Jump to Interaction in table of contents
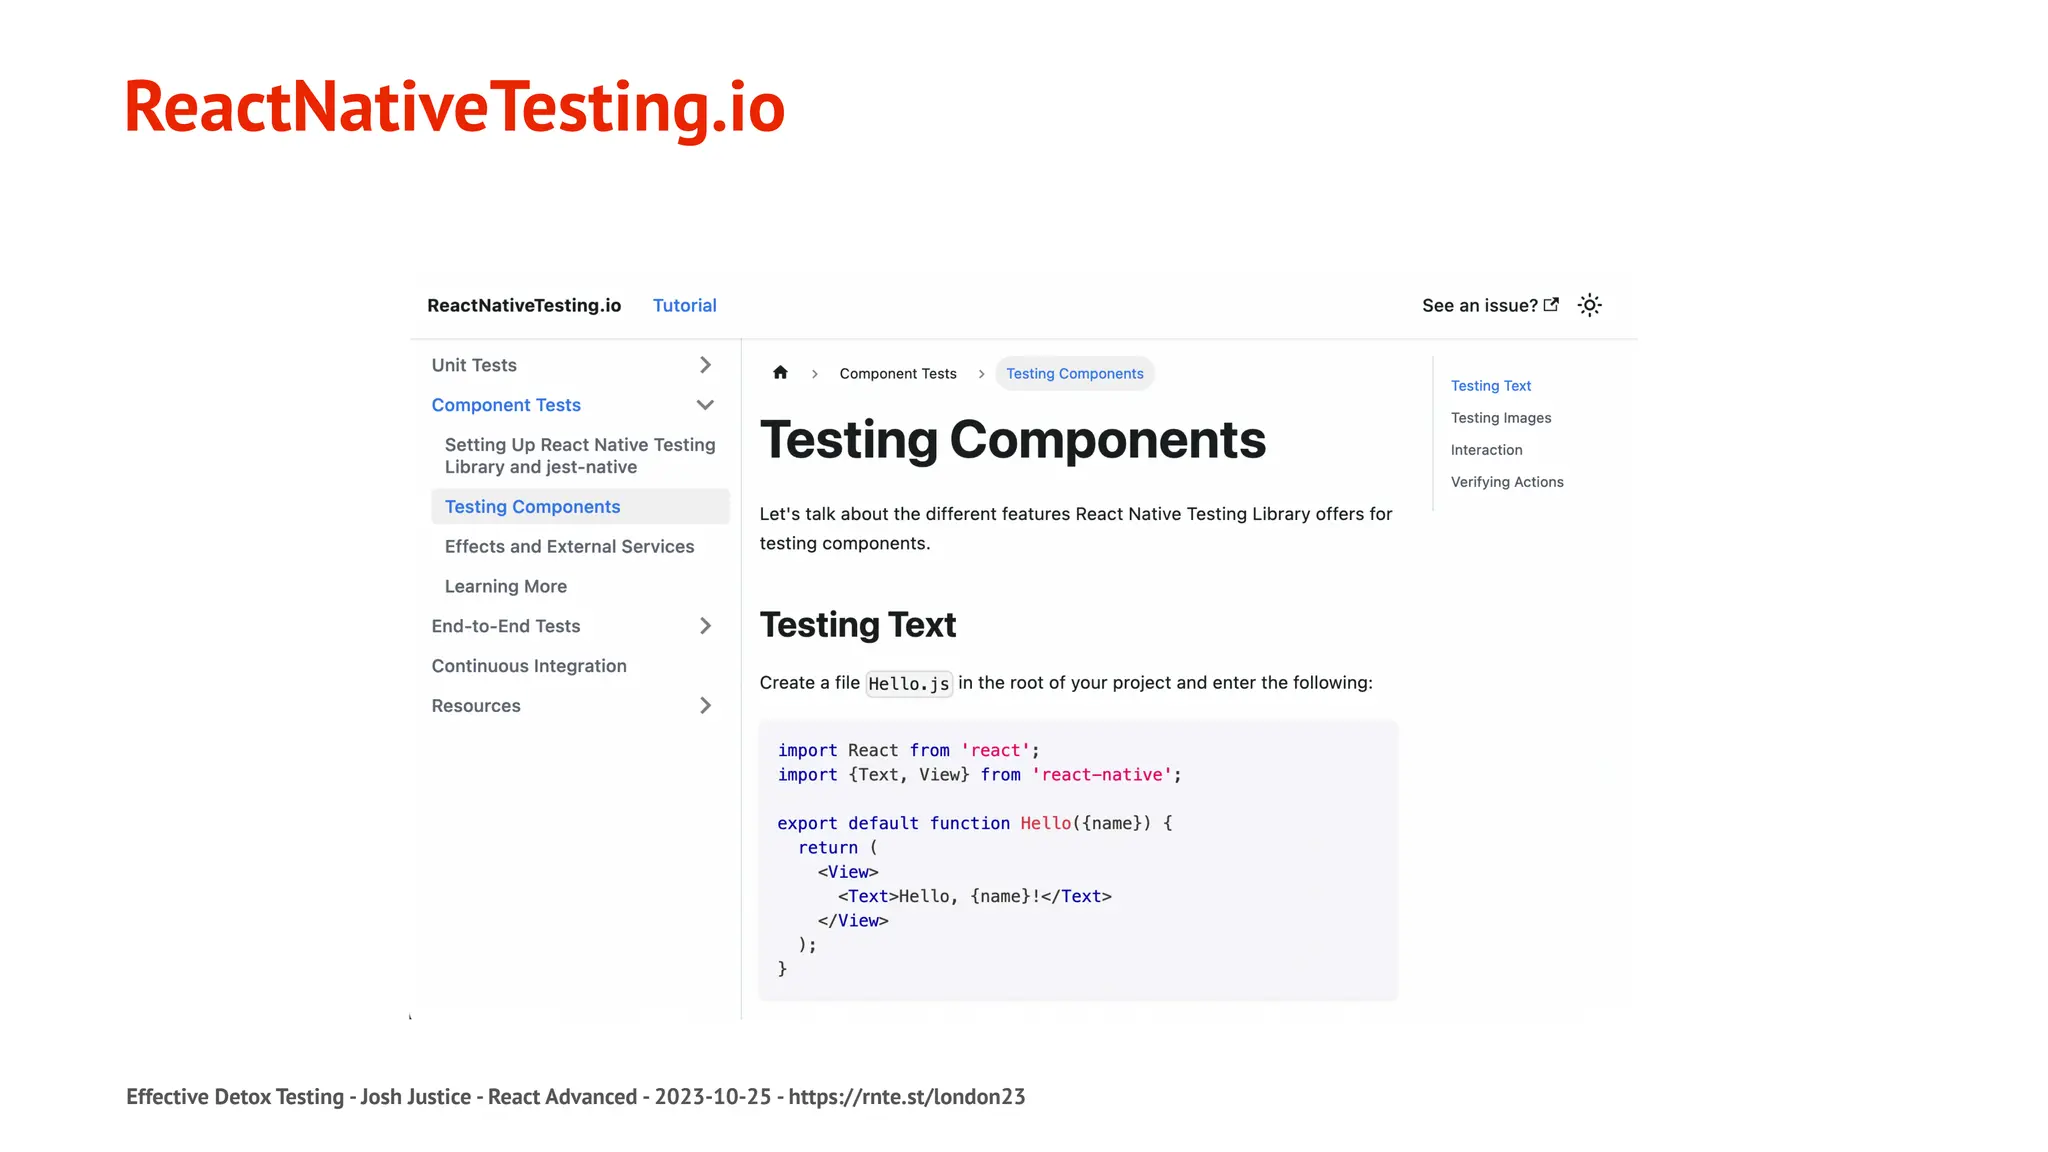This screenshot has height=1152, width=2048. point(1486,450)
